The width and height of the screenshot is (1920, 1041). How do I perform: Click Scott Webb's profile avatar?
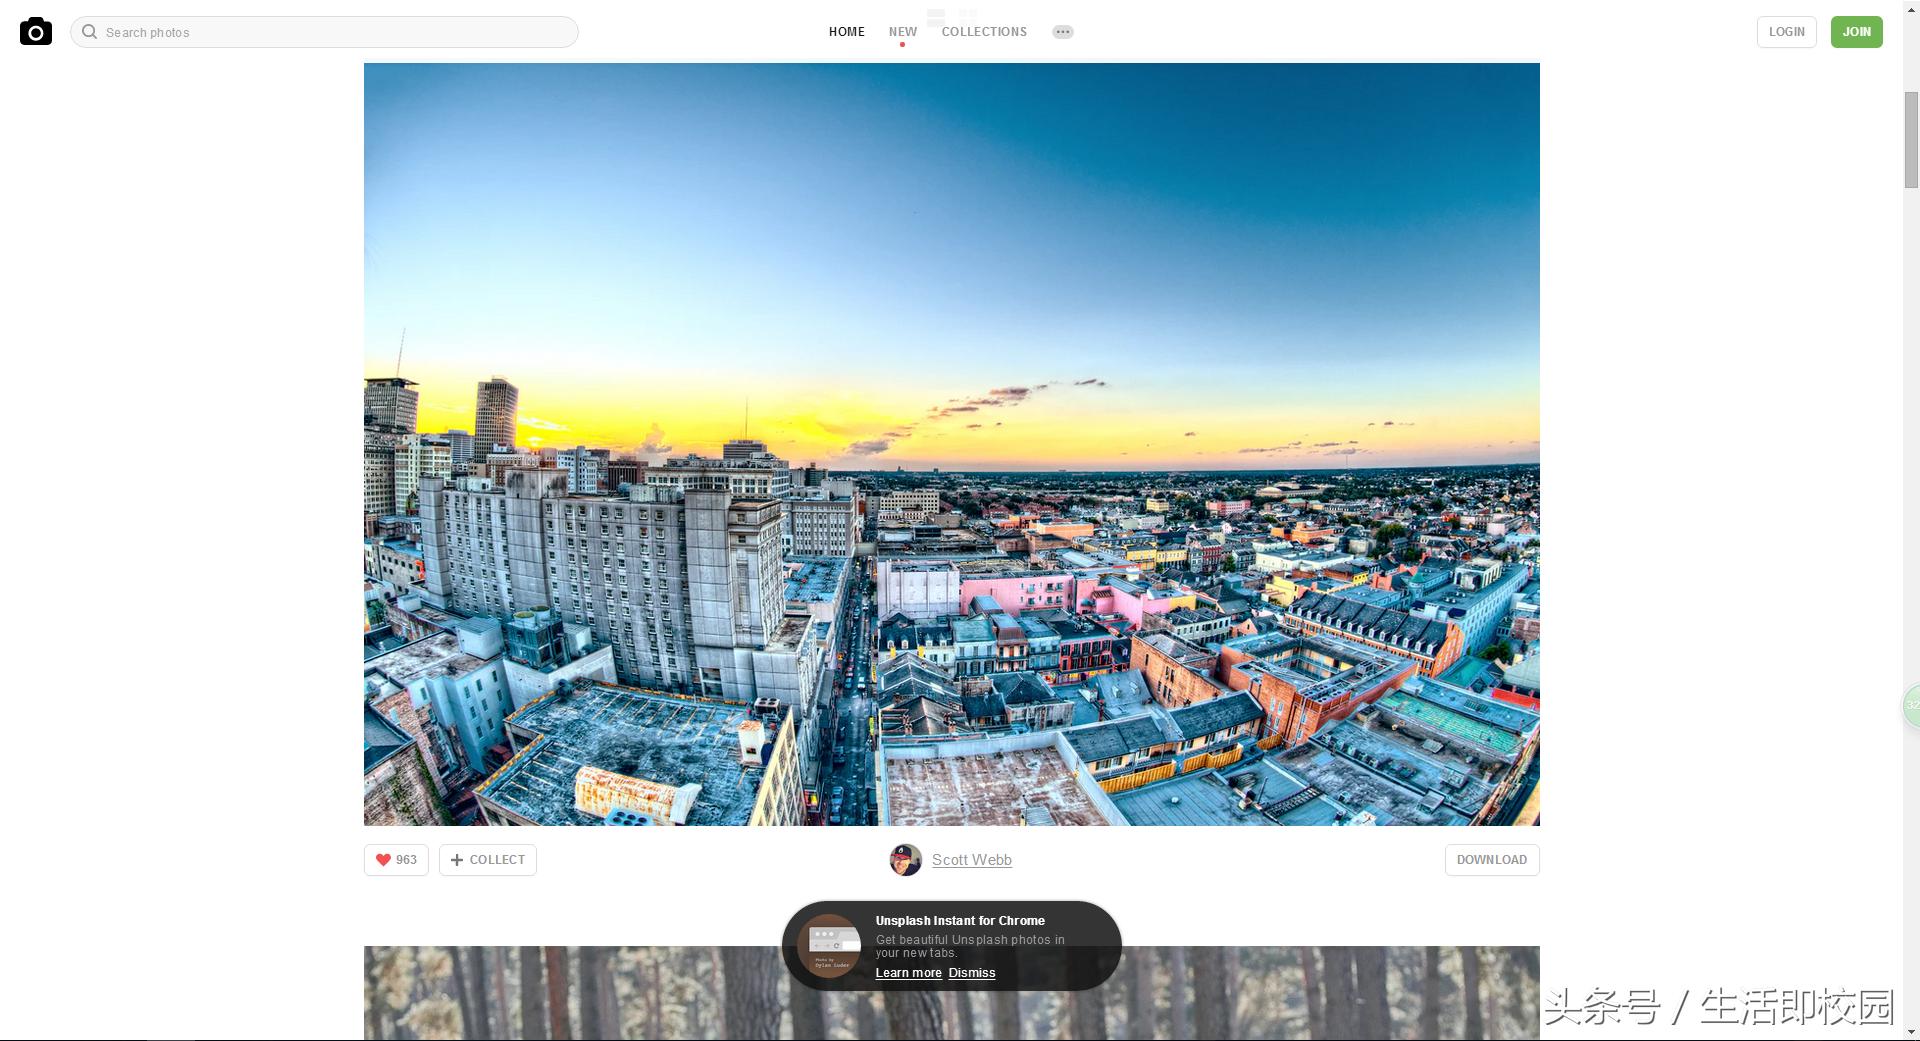[905, 860]
